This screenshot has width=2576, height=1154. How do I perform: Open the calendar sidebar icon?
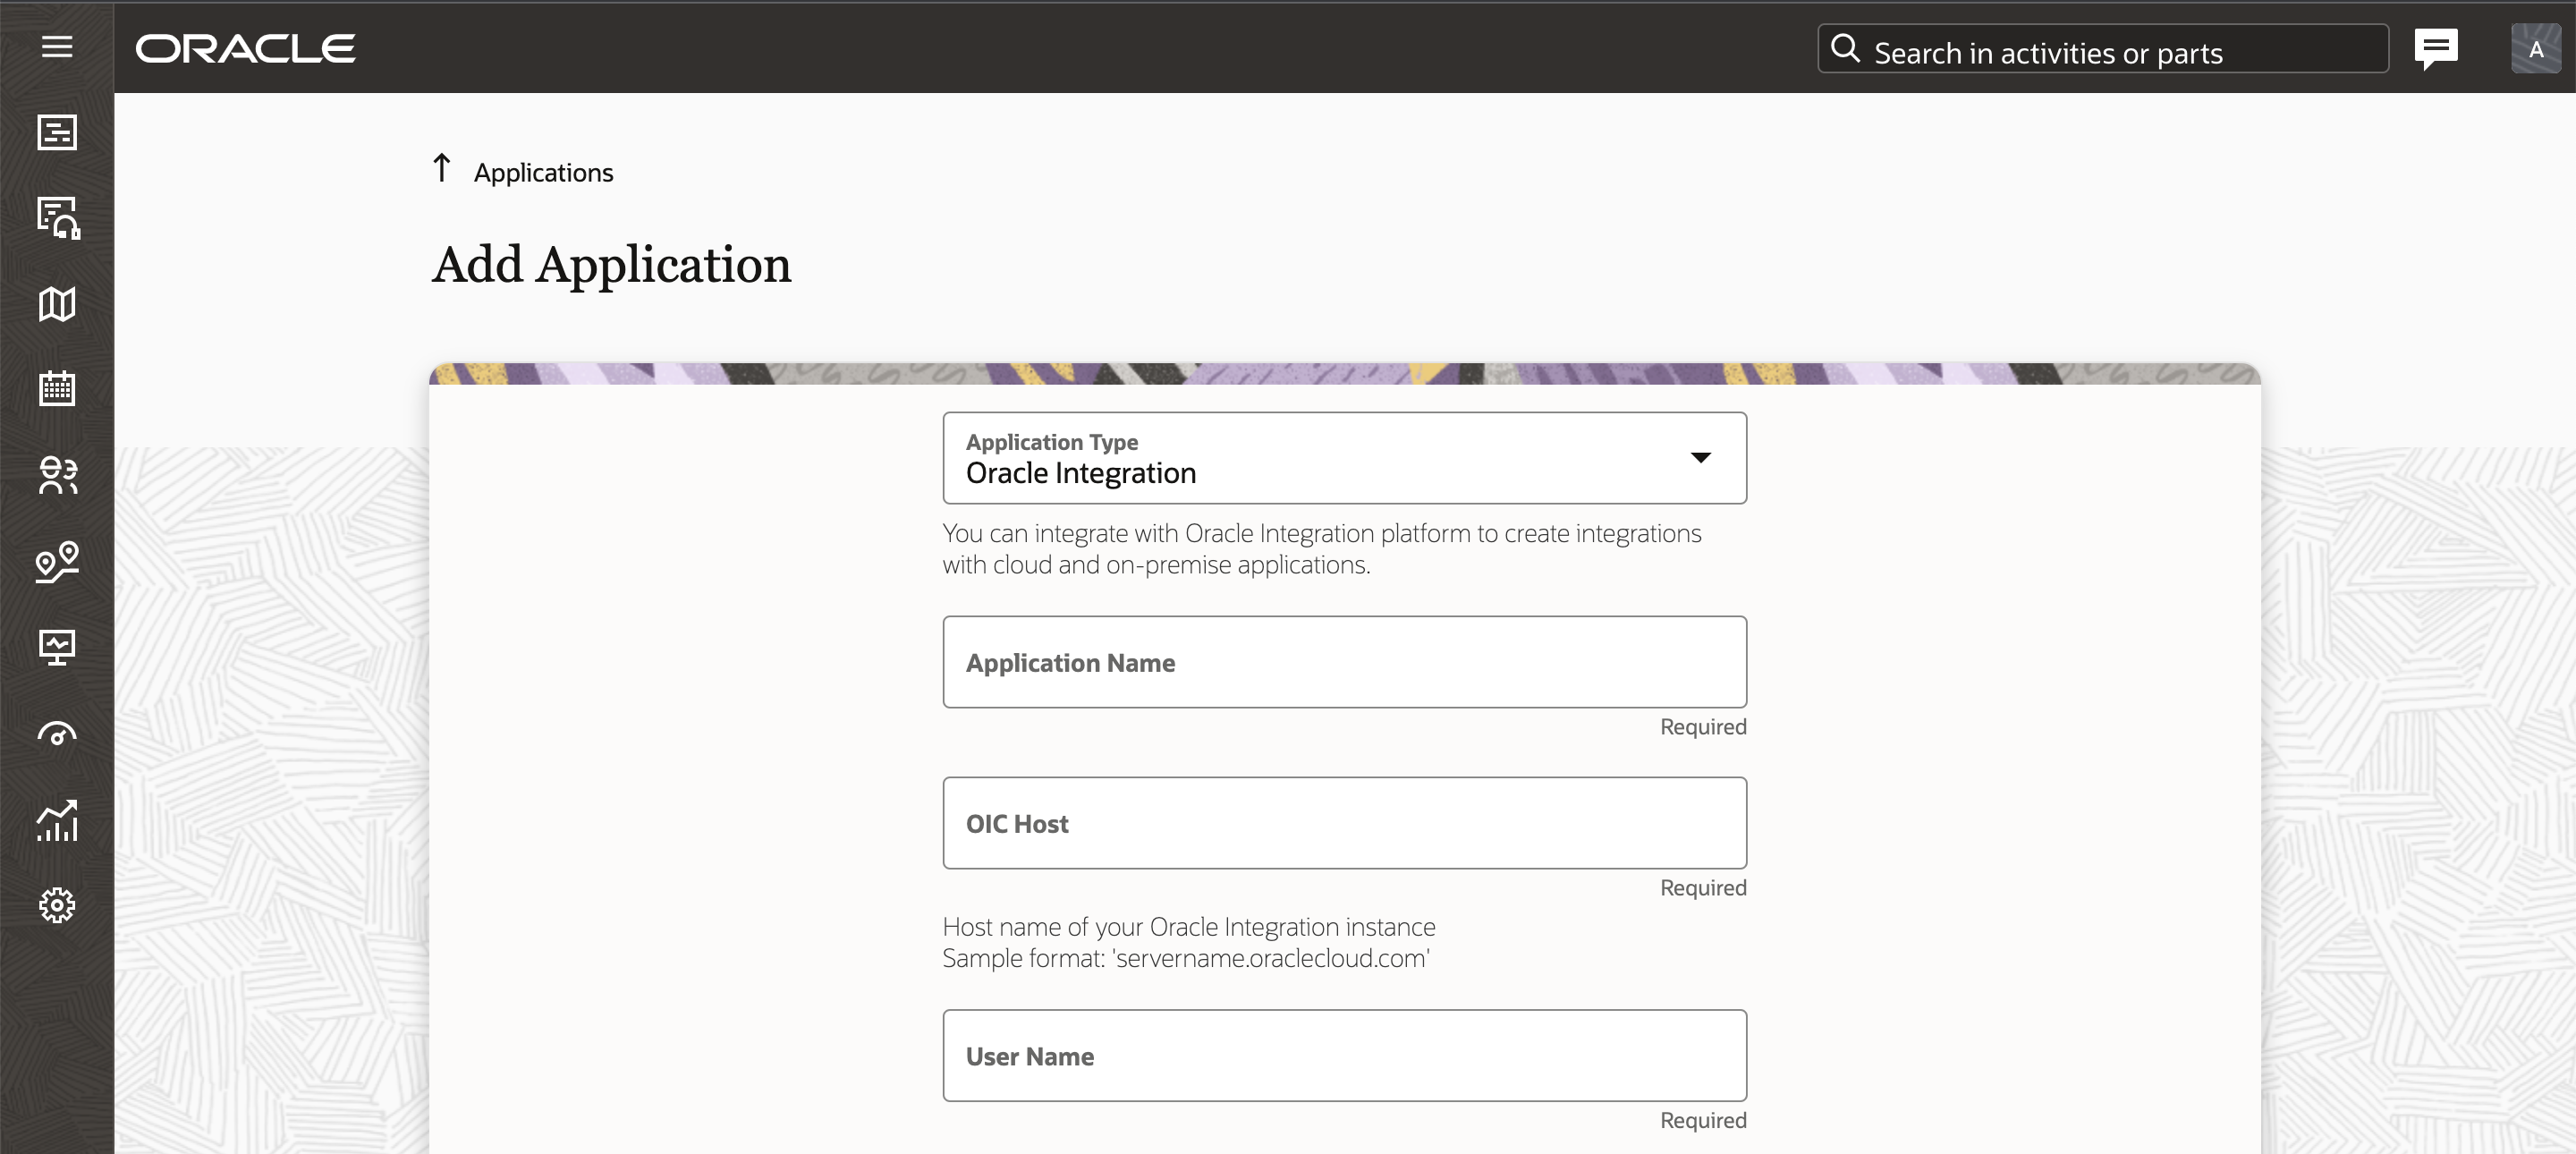[x=57, y=388]
